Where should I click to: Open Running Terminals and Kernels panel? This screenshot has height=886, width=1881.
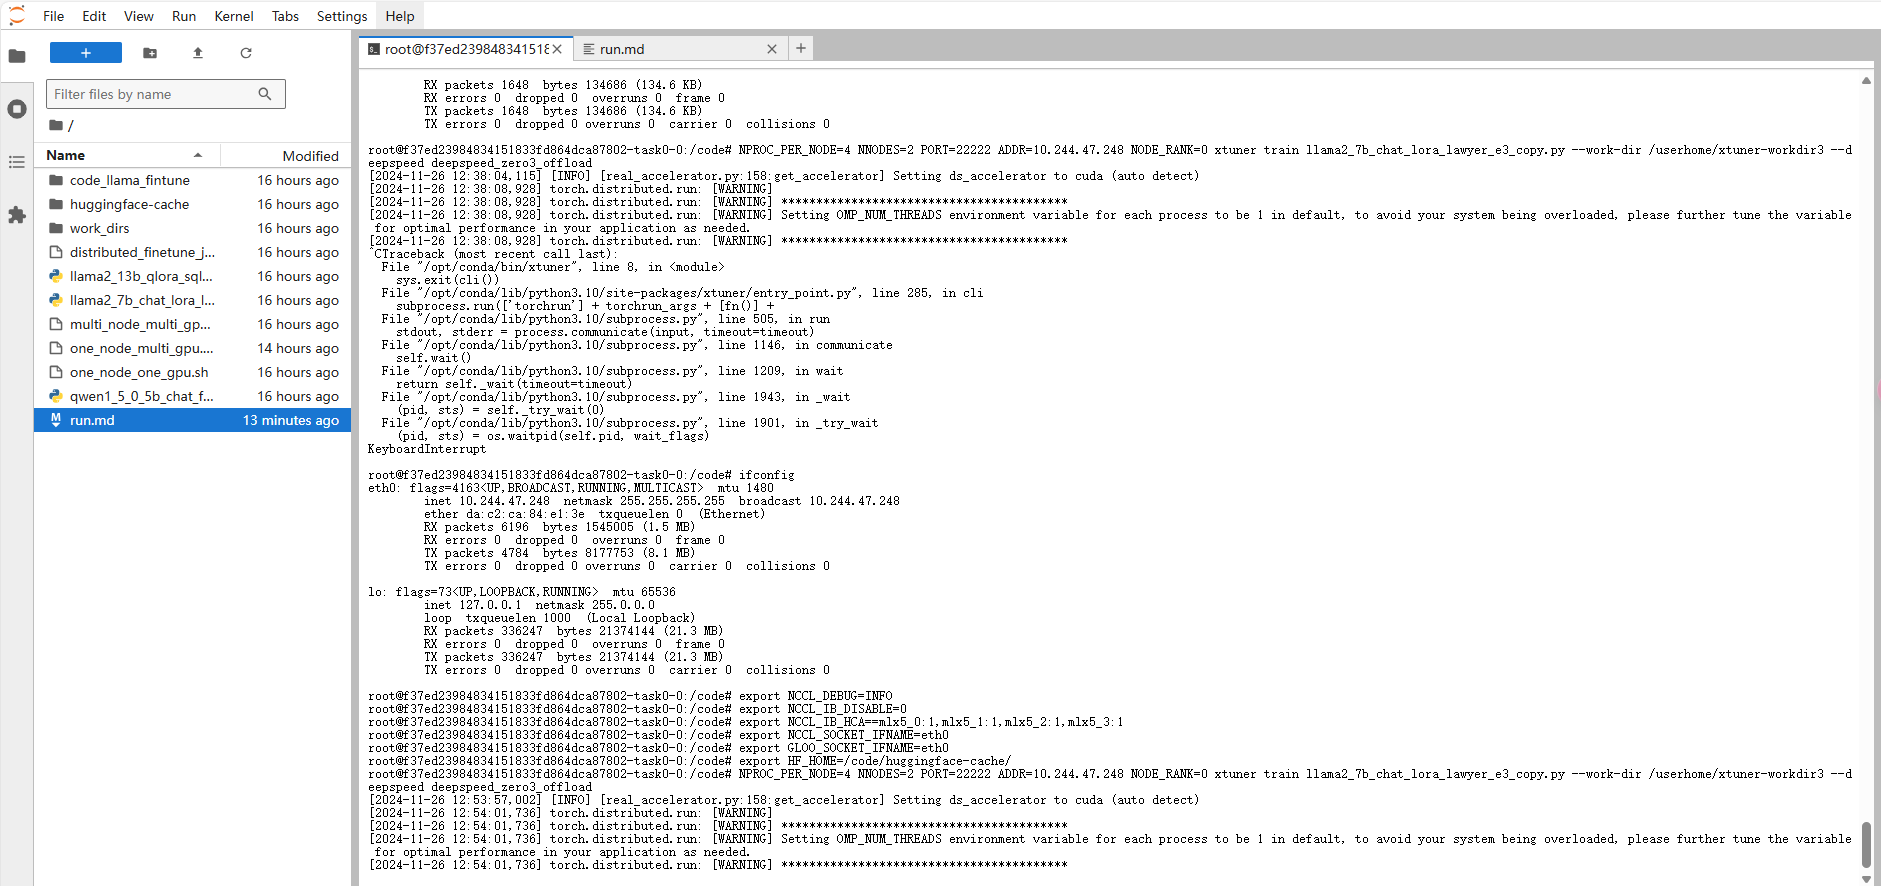pos(17,109)
